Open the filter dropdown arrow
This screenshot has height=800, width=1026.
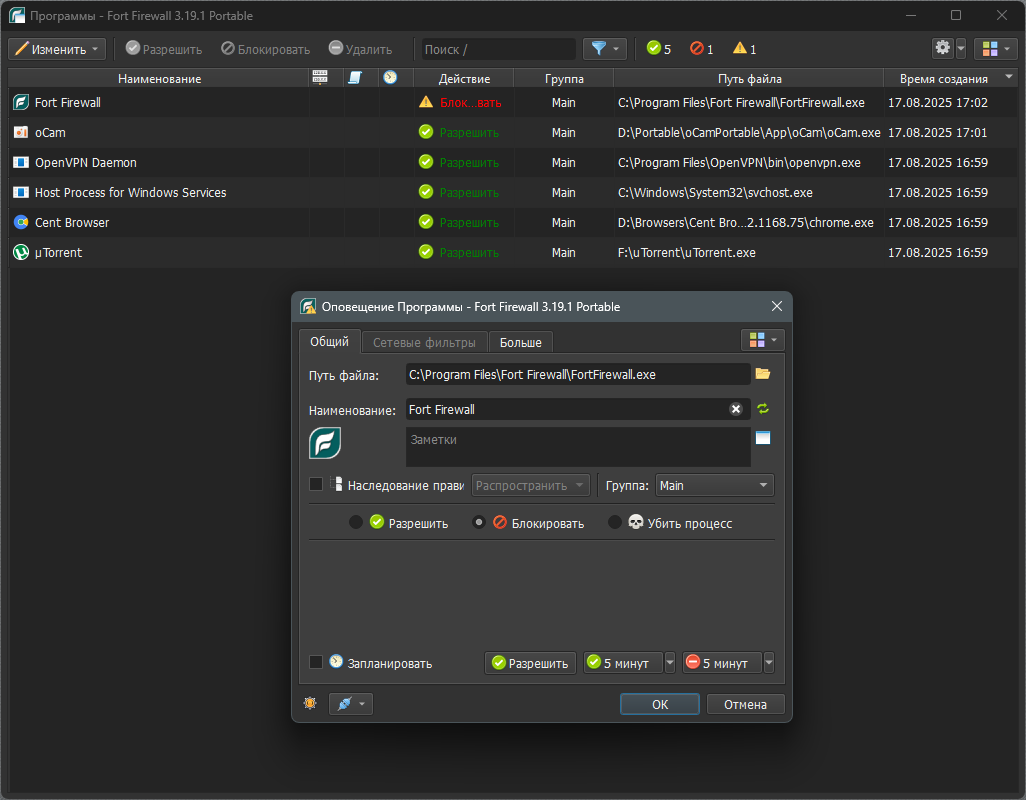click(x=616, y=49)
